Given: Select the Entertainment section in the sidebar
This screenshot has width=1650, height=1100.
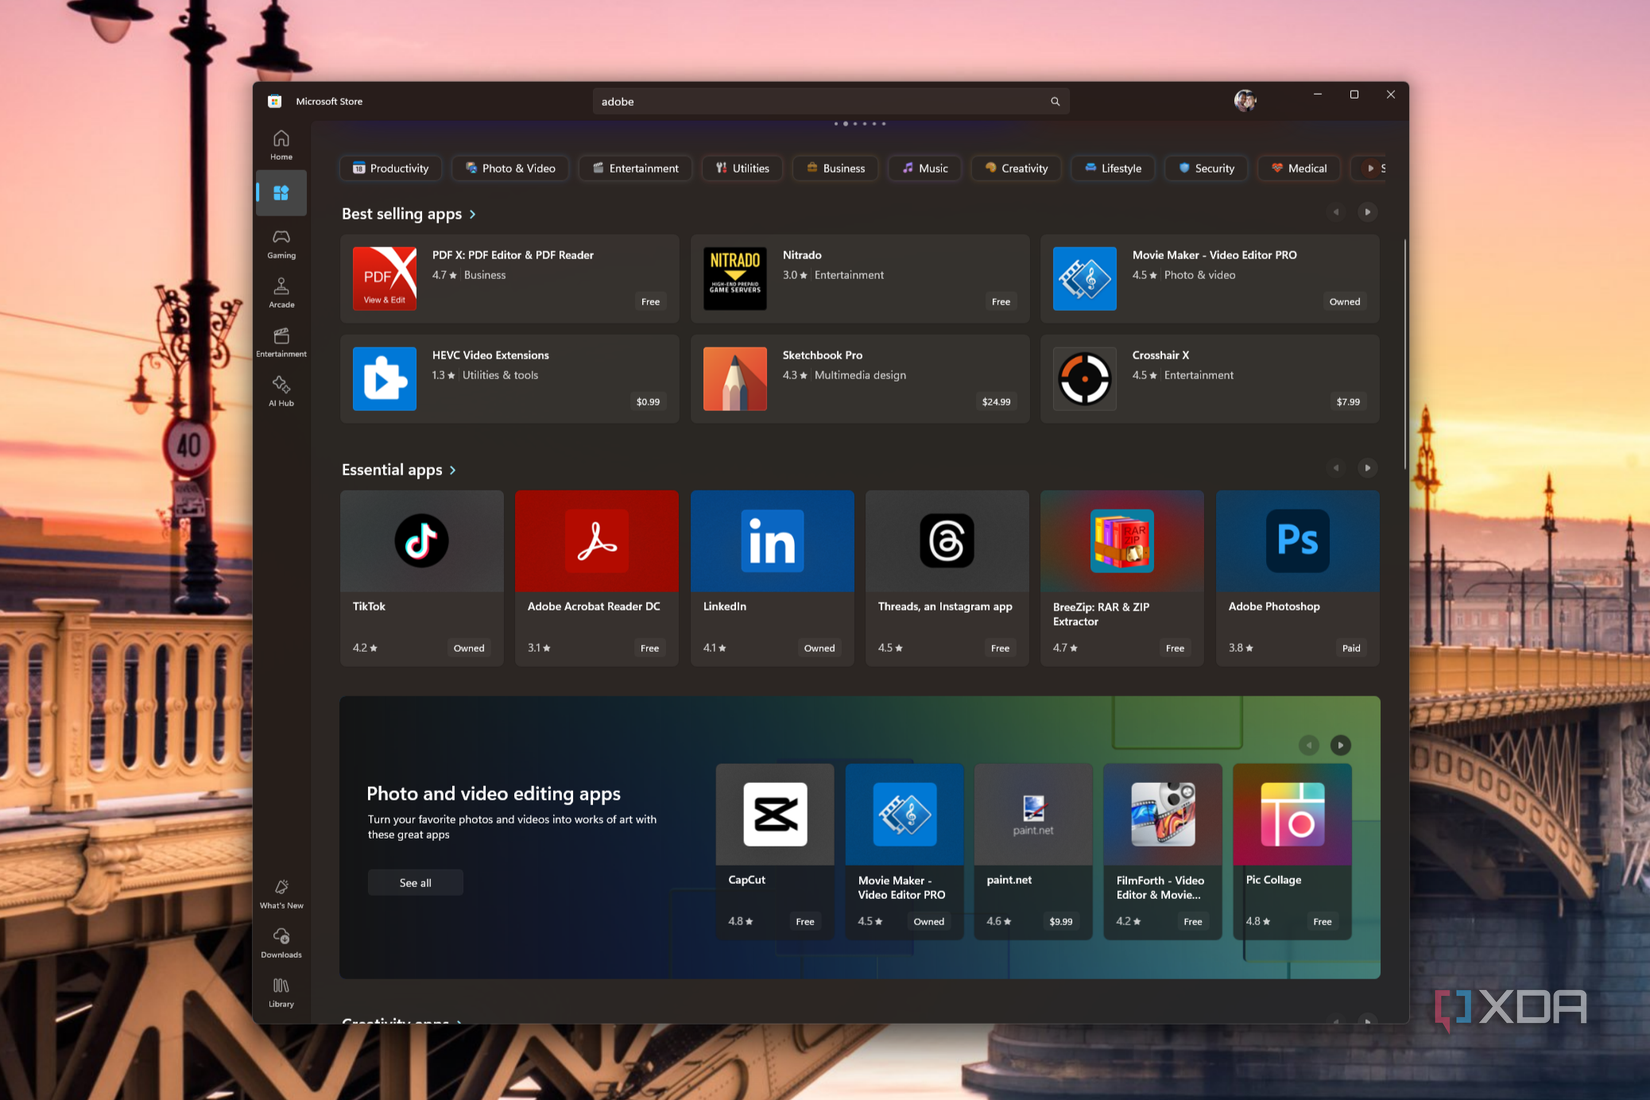Looking at the screenshot, I should click(280, 340).
